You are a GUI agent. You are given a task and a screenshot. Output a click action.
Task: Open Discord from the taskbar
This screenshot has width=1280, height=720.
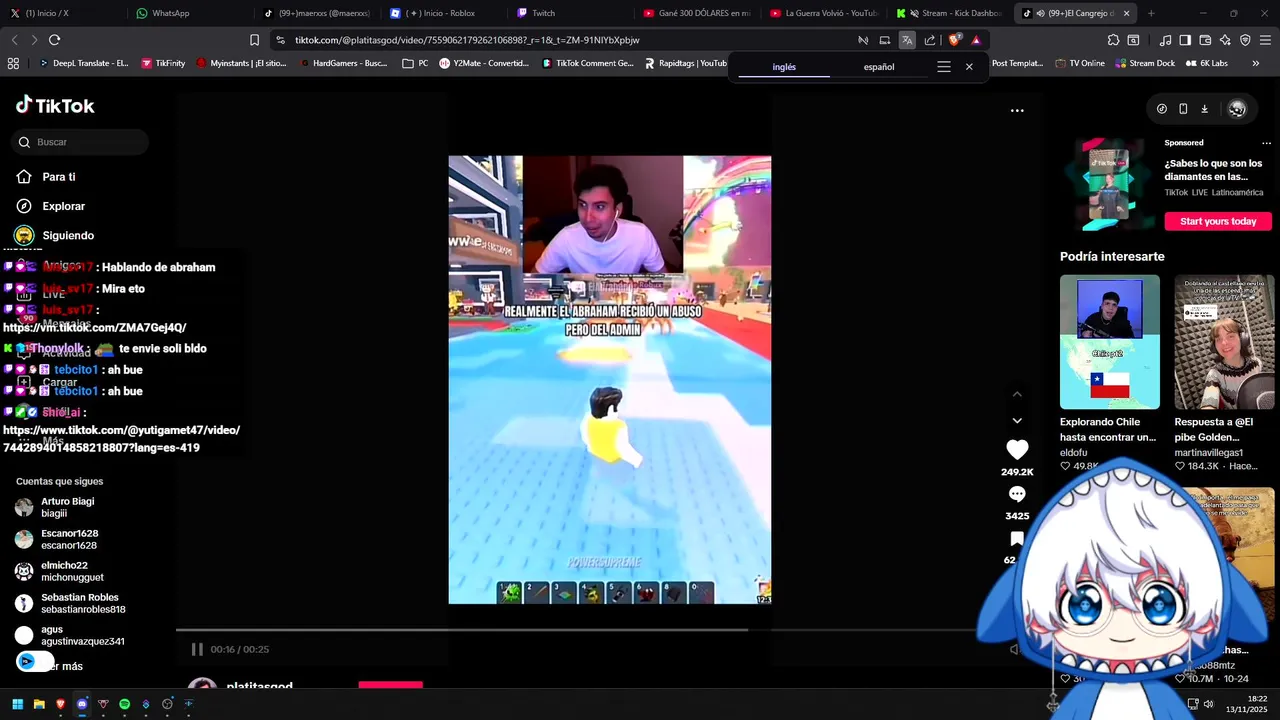click(x=82, y=704)
